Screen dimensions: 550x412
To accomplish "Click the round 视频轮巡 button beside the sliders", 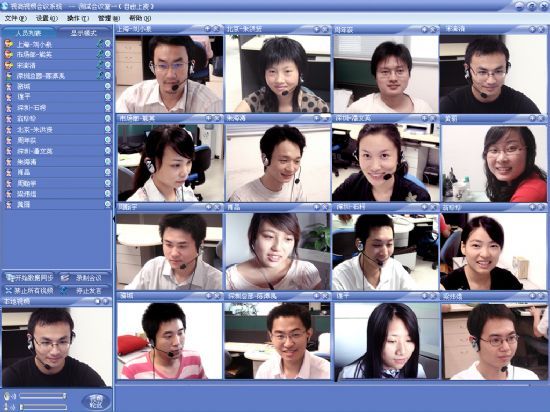I will [x=96, y=401].
